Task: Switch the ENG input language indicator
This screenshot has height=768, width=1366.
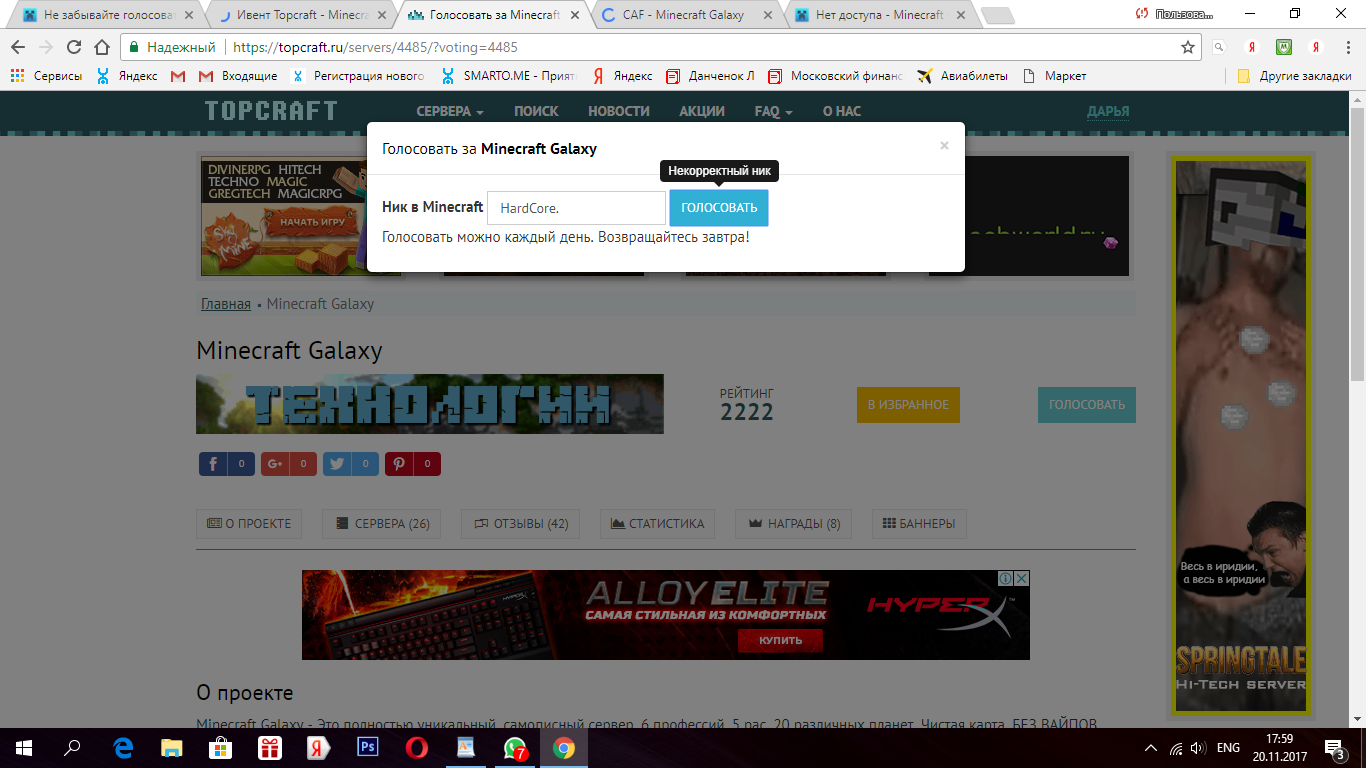Action: click(x=1228, y=748)
